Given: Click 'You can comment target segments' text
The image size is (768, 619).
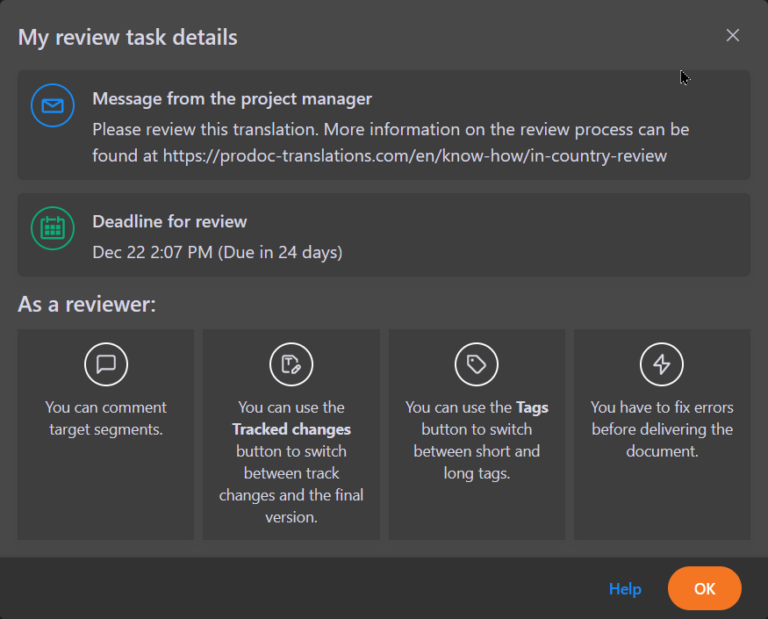Looking at the screenshot, I should 106,418.
